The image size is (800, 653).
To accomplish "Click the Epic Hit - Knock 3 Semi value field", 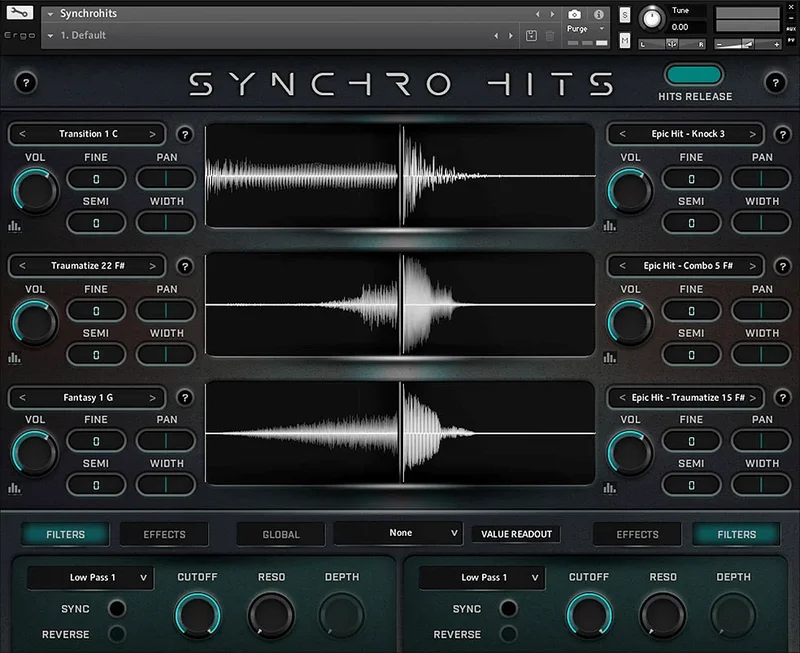I will (x=691, y=223).
